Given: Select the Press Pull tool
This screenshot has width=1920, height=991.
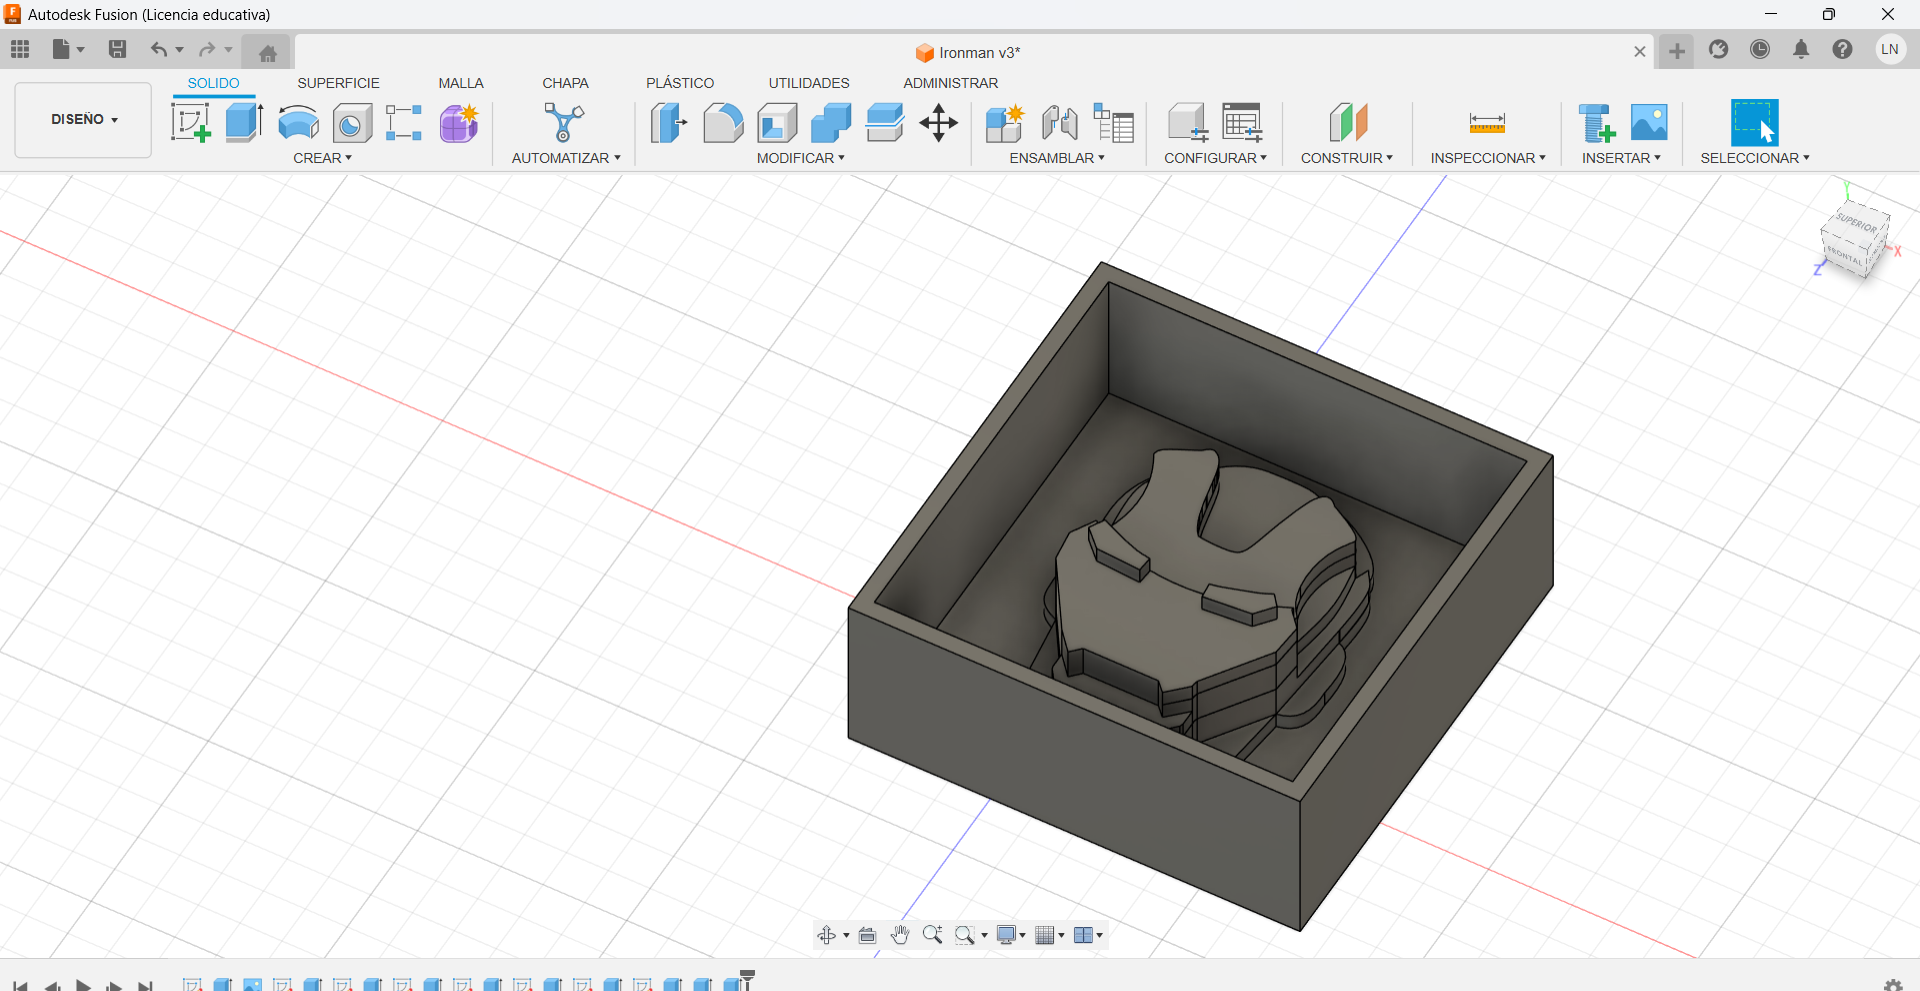Looking at the screenshot, I should [669, 123].
